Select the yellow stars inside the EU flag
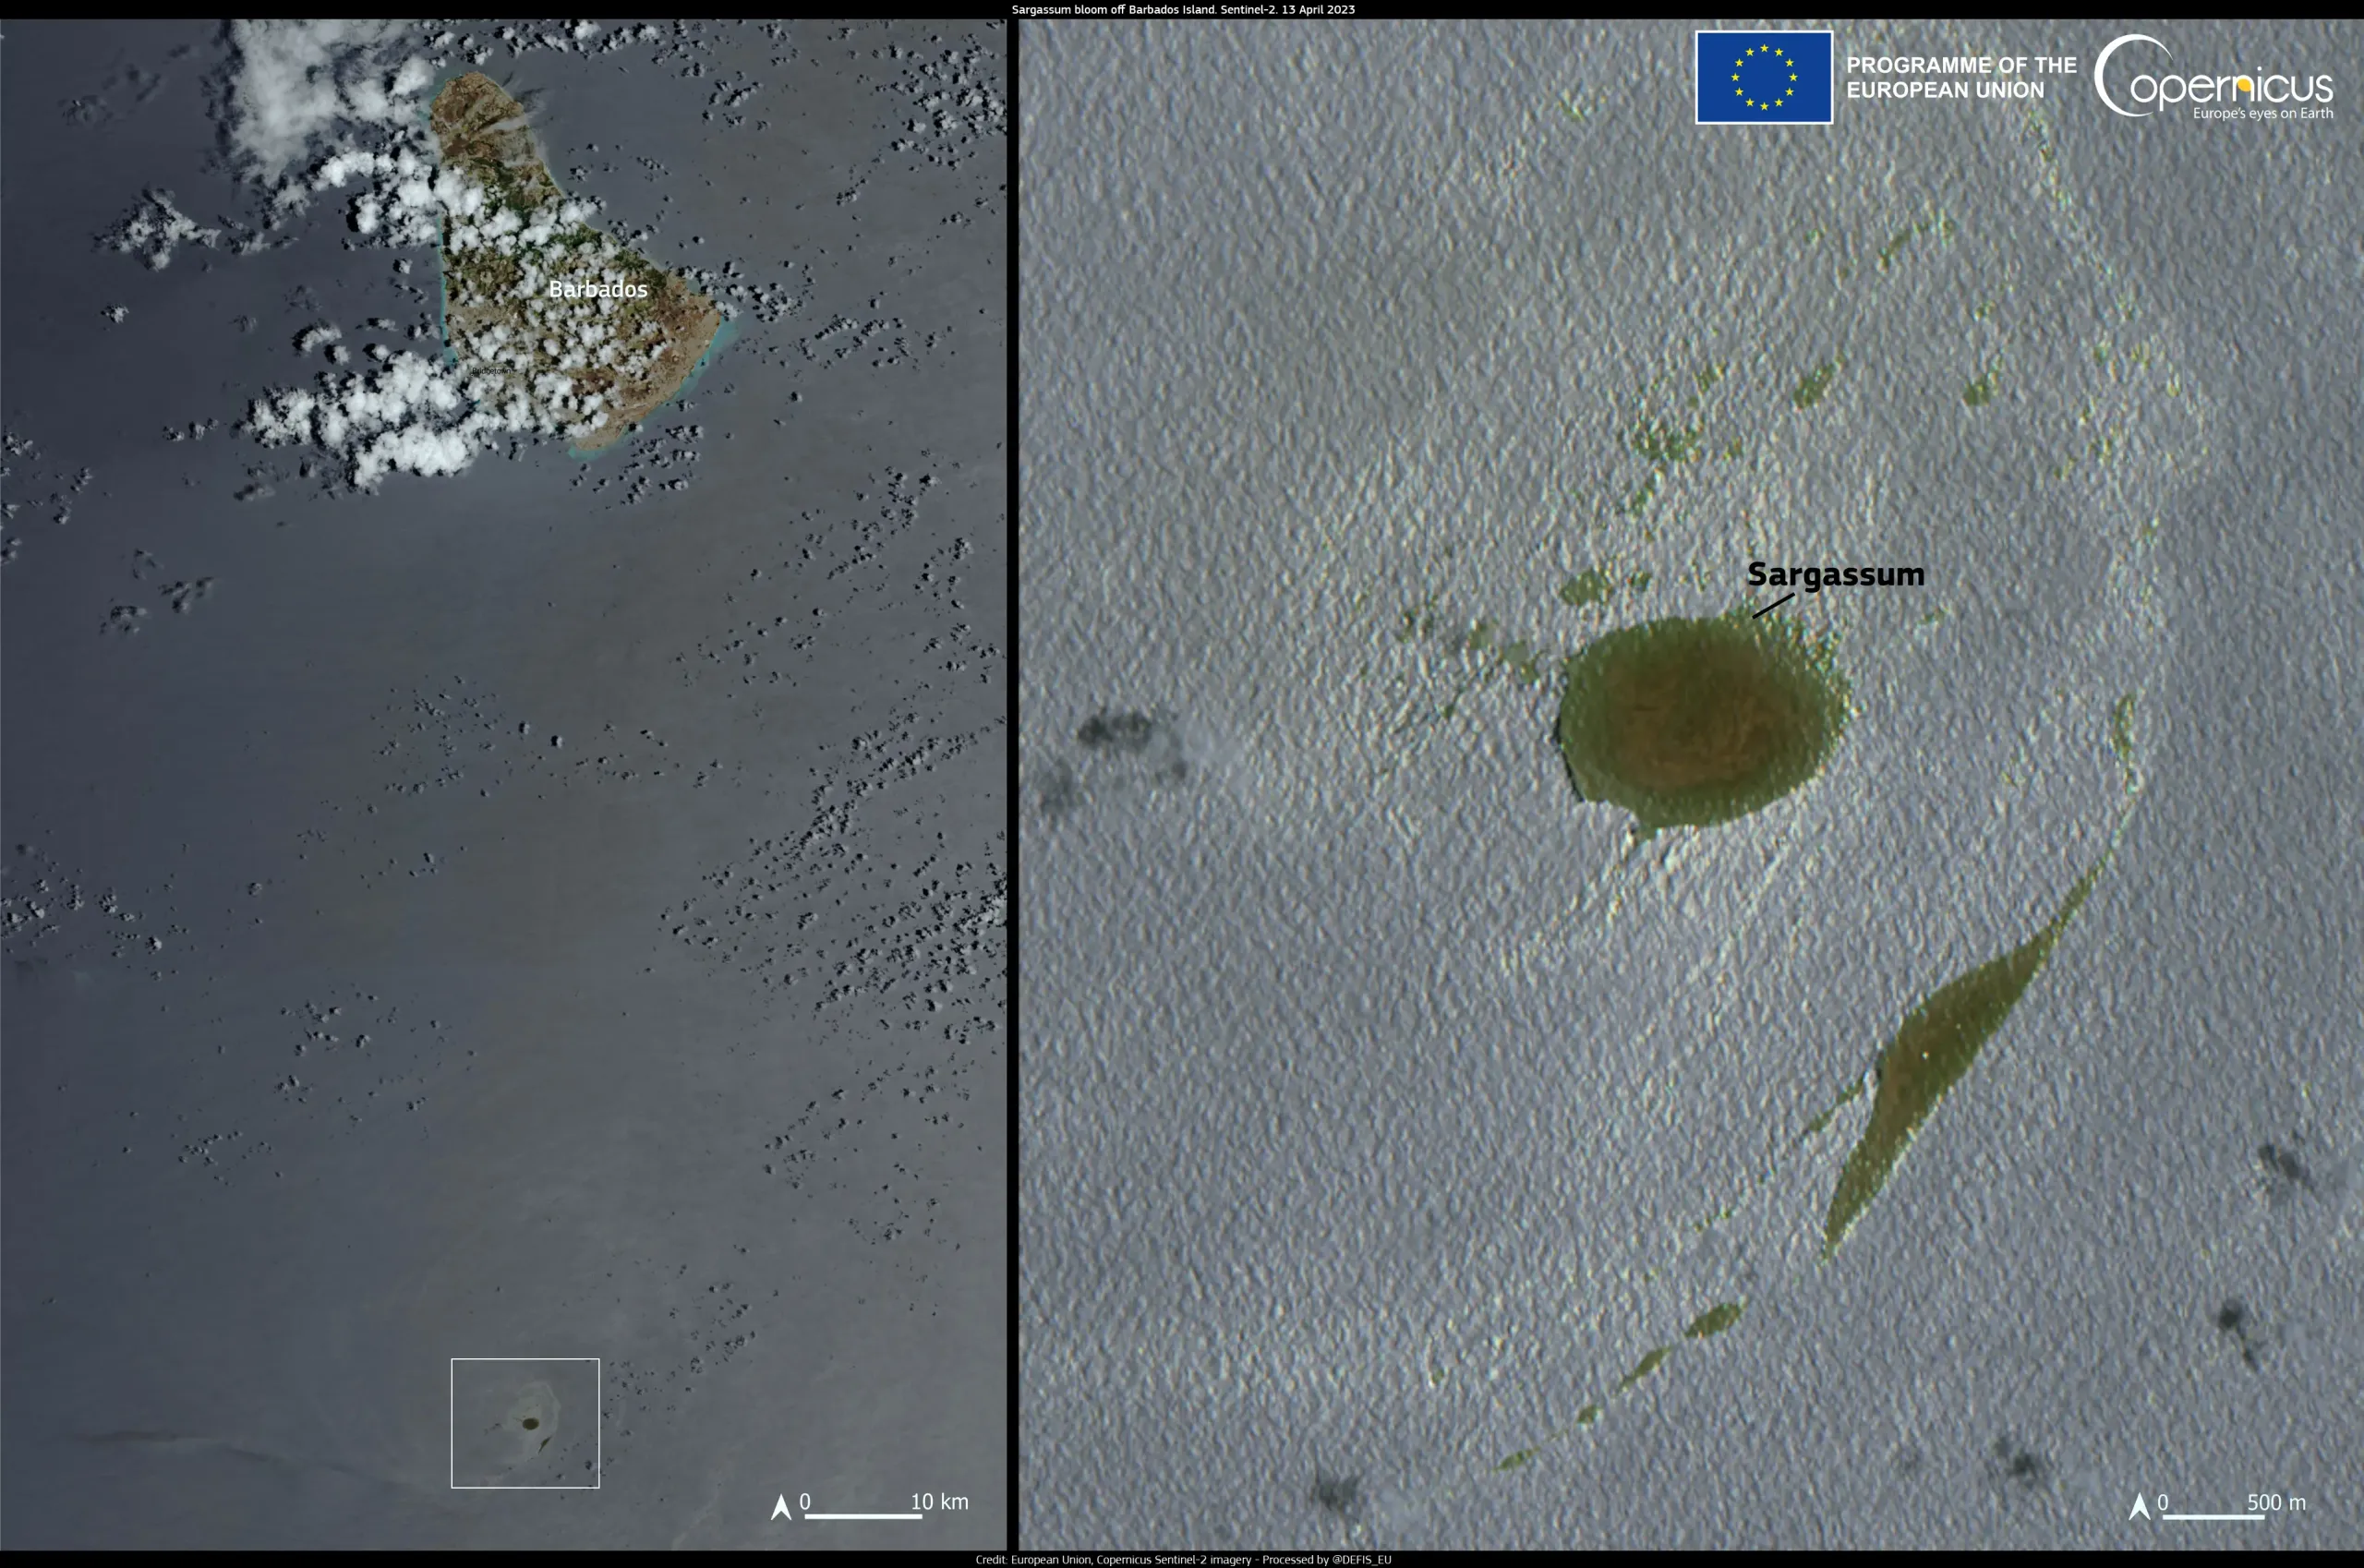2364x1568 pixels. pos(1763,75)
